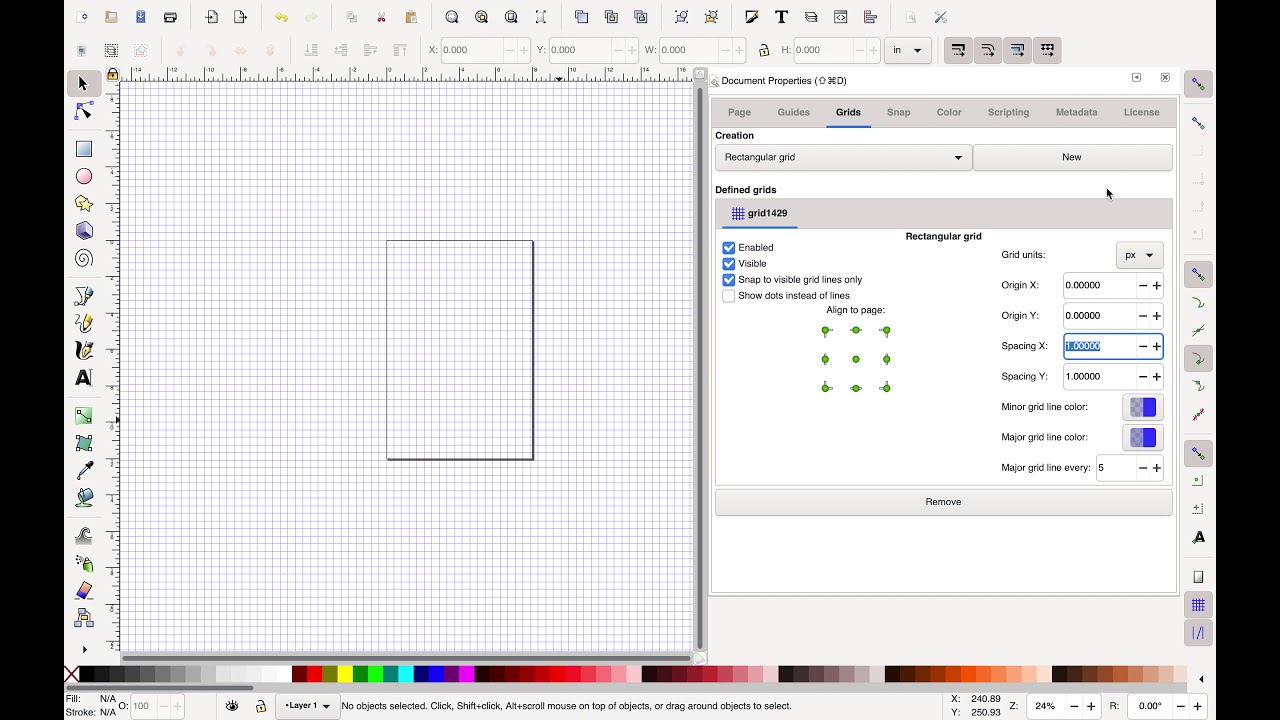1280x720 pixels.
Task: Toggle layer lock in status bar
Action: pos(260,706)
